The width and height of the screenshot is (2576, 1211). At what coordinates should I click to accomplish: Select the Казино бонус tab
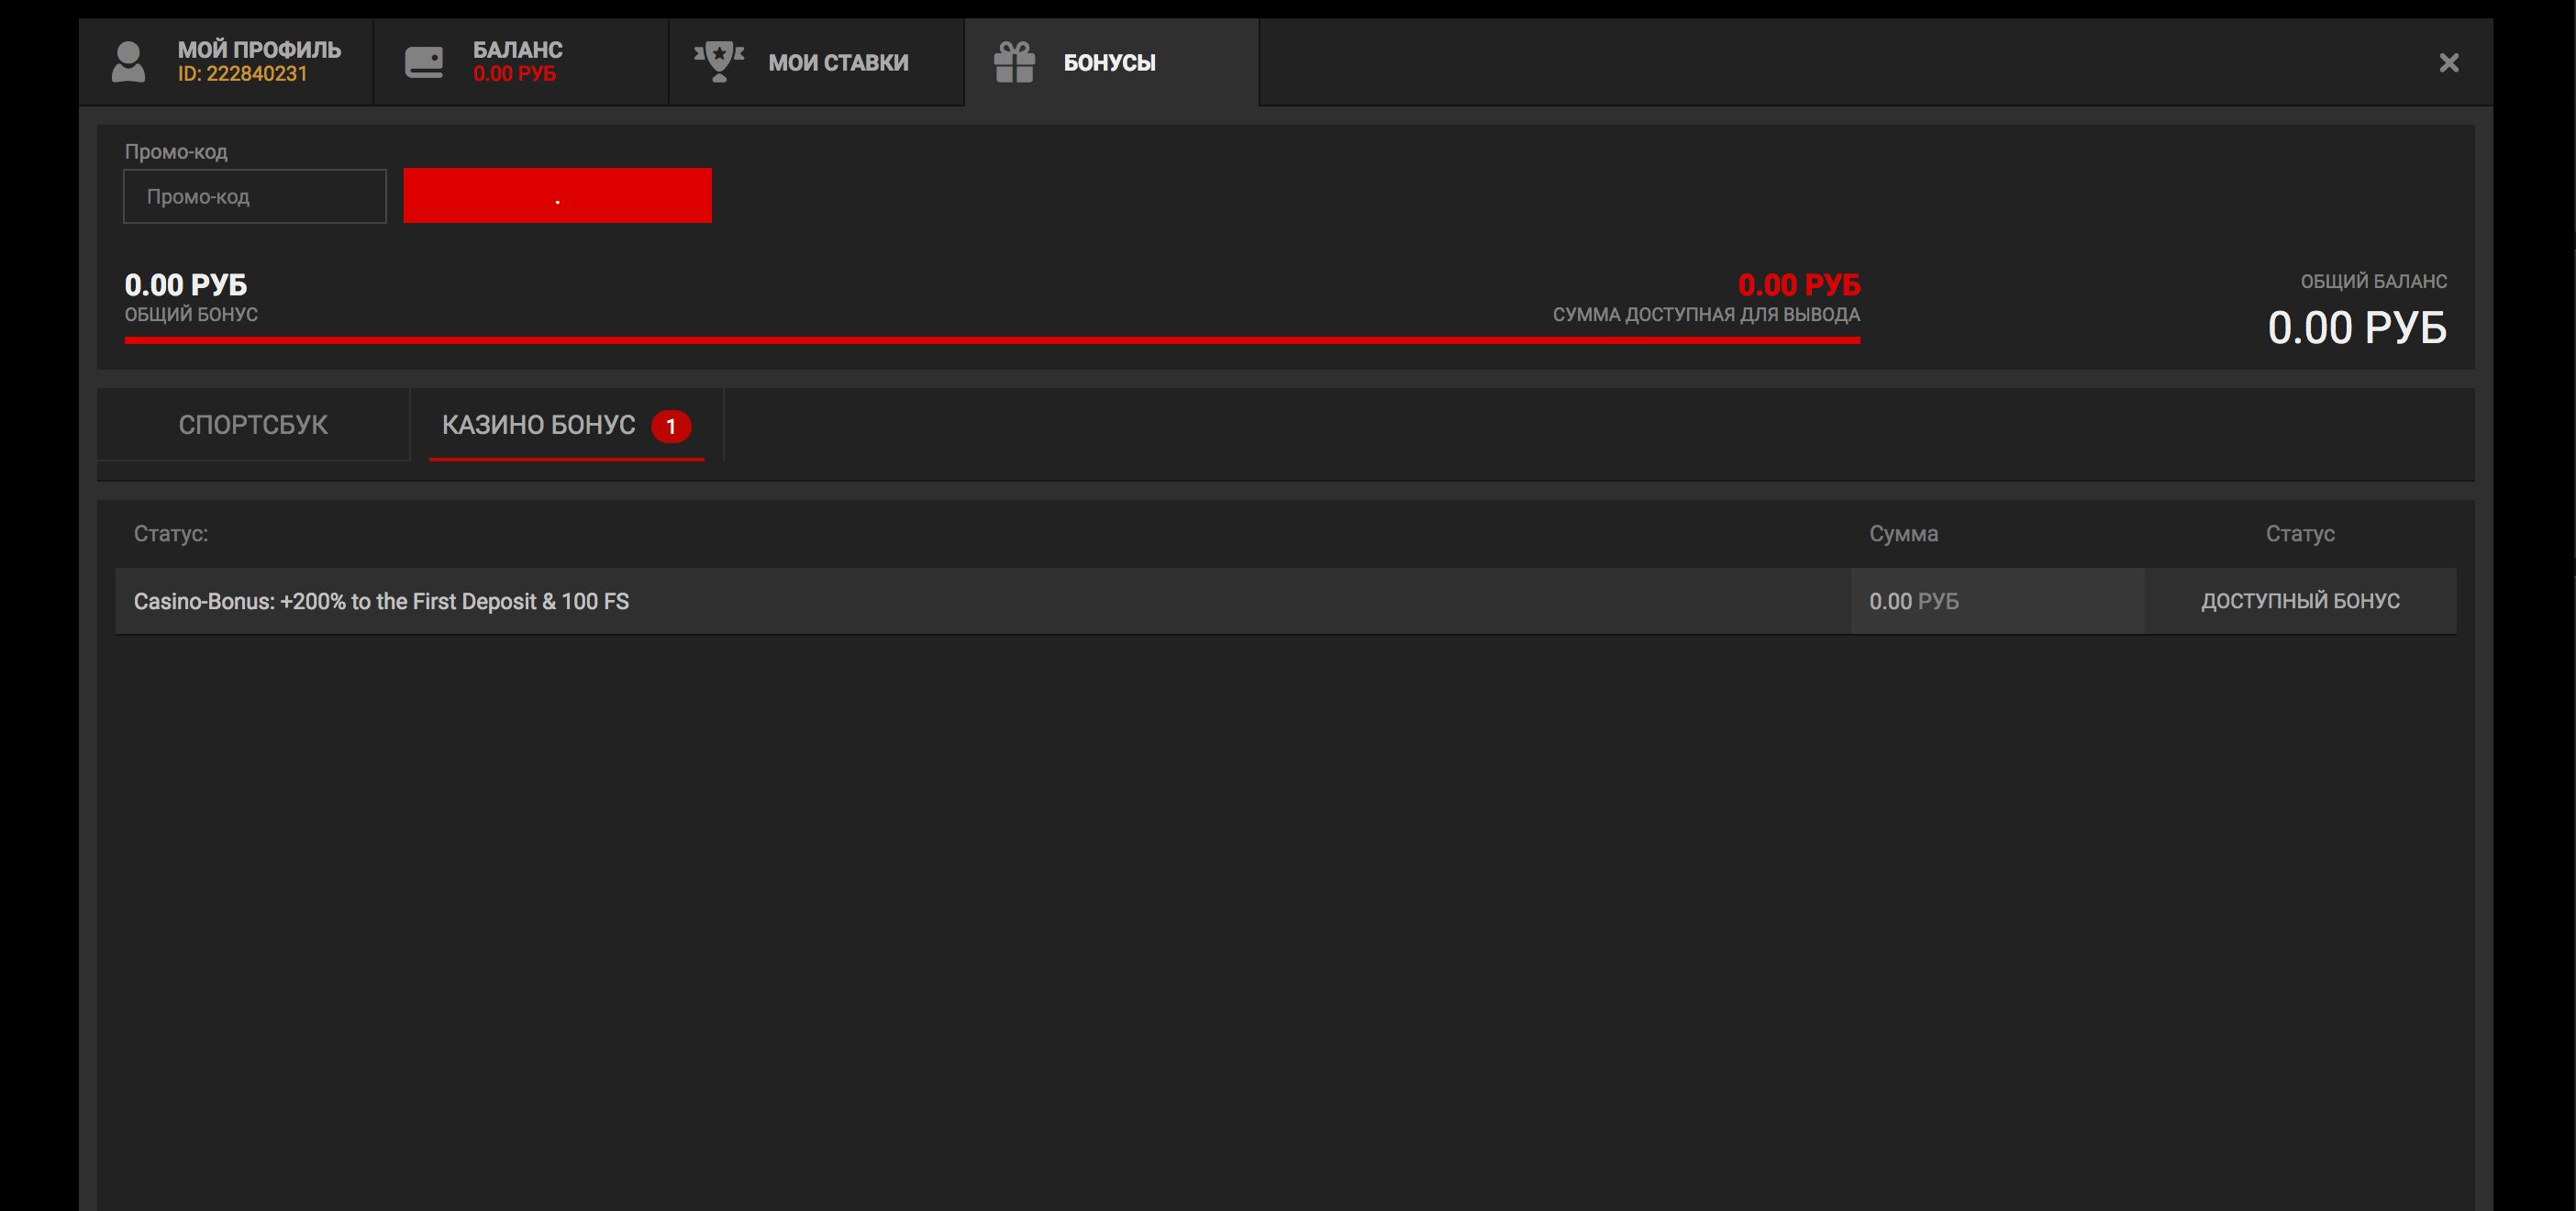tap(538, 425)
